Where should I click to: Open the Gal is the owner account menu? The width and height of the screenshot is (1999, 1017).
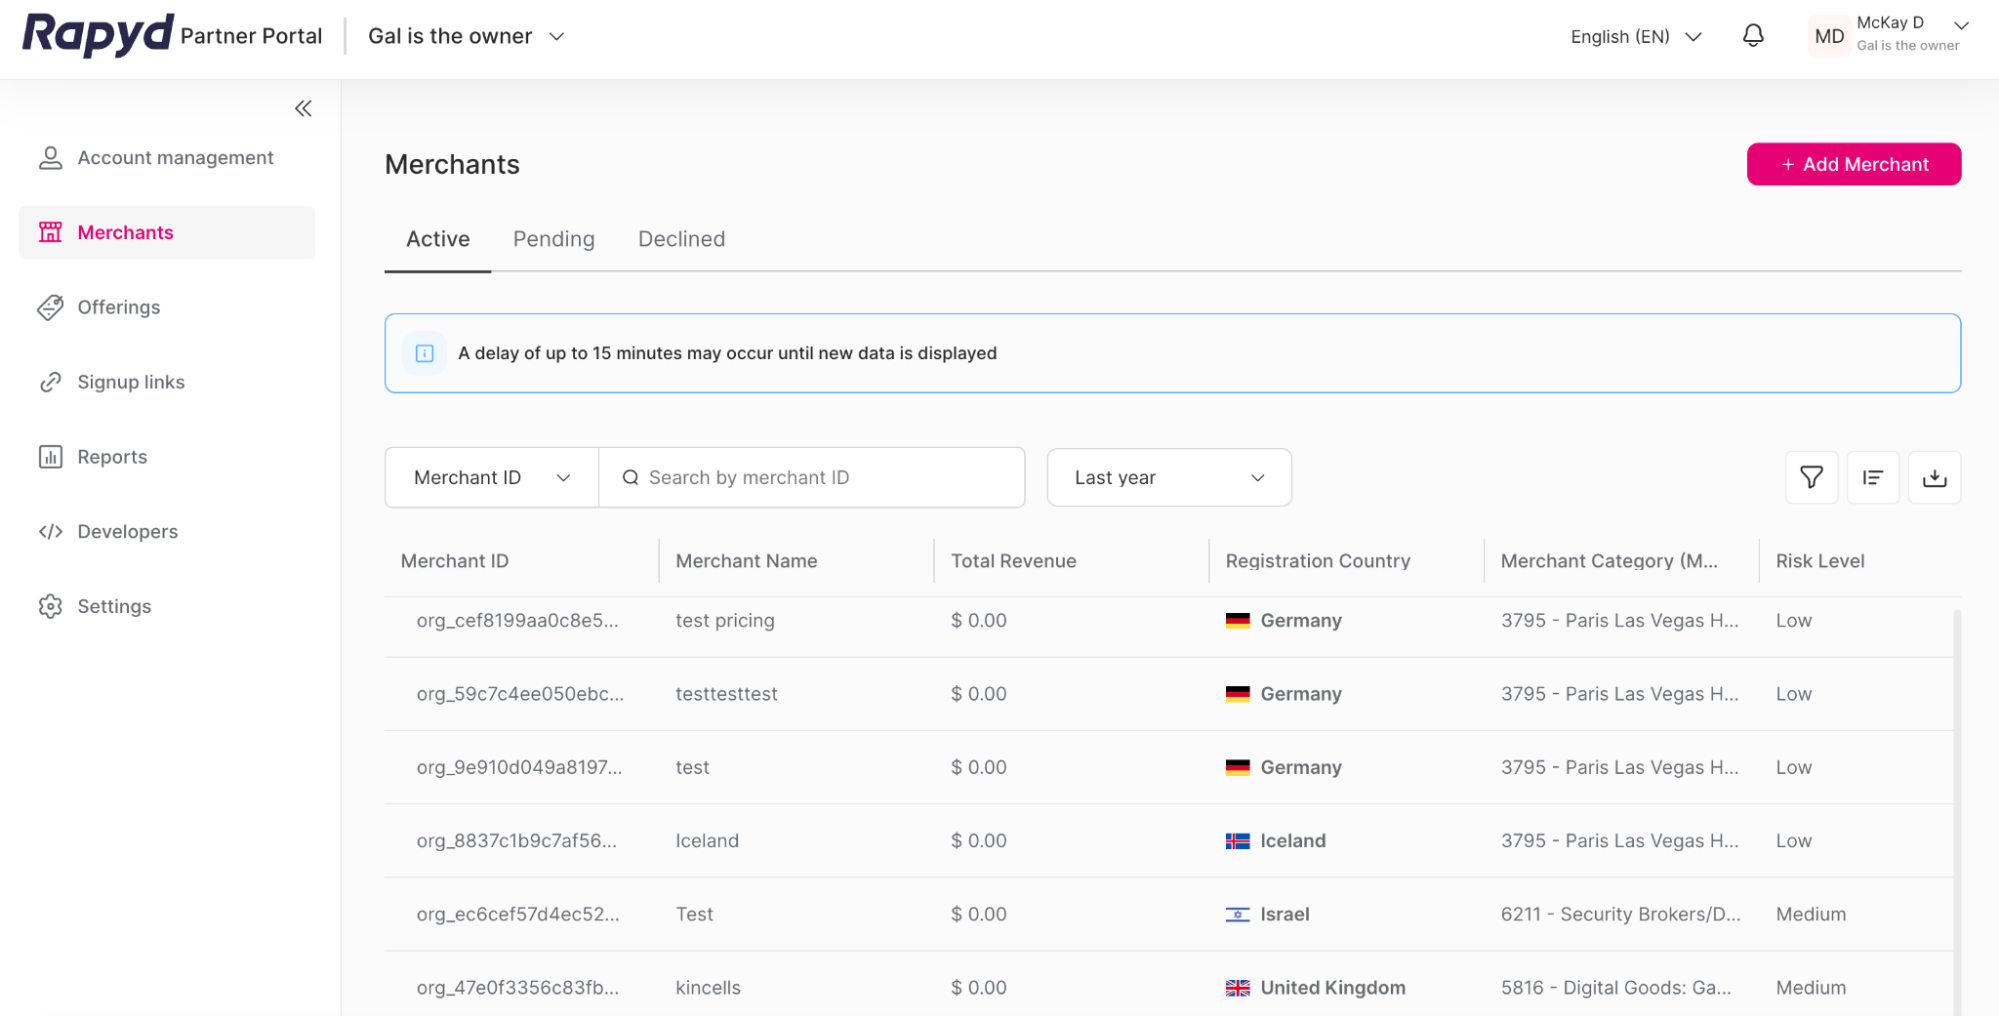coord(465,36)
